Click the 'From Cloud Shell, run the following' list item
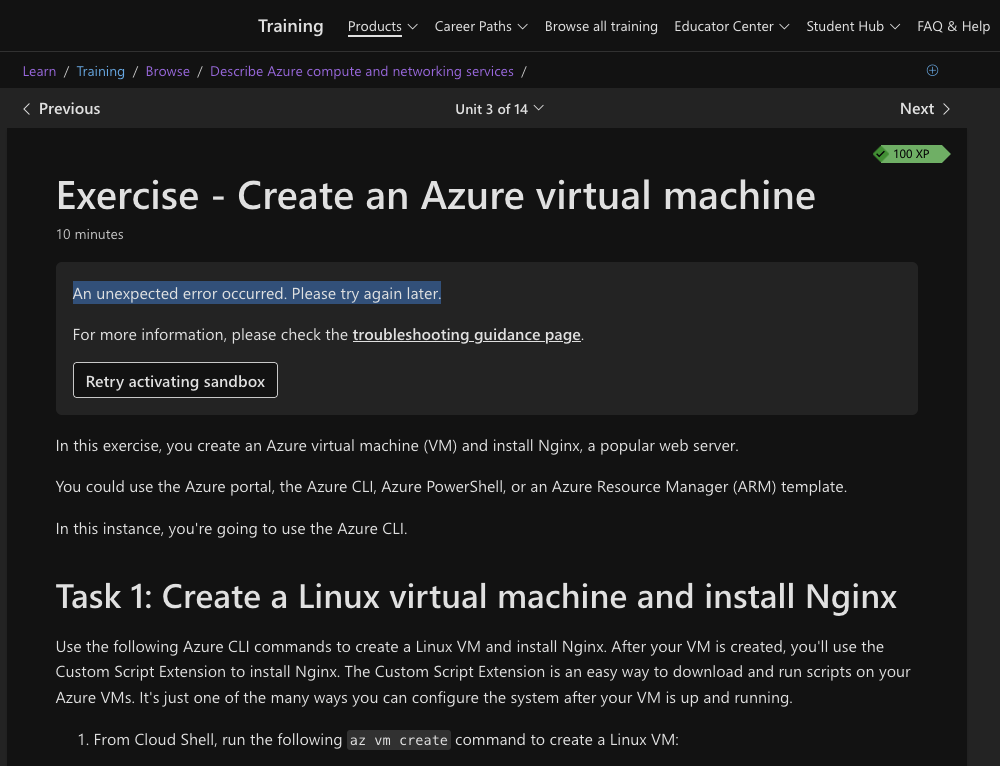 386,740
